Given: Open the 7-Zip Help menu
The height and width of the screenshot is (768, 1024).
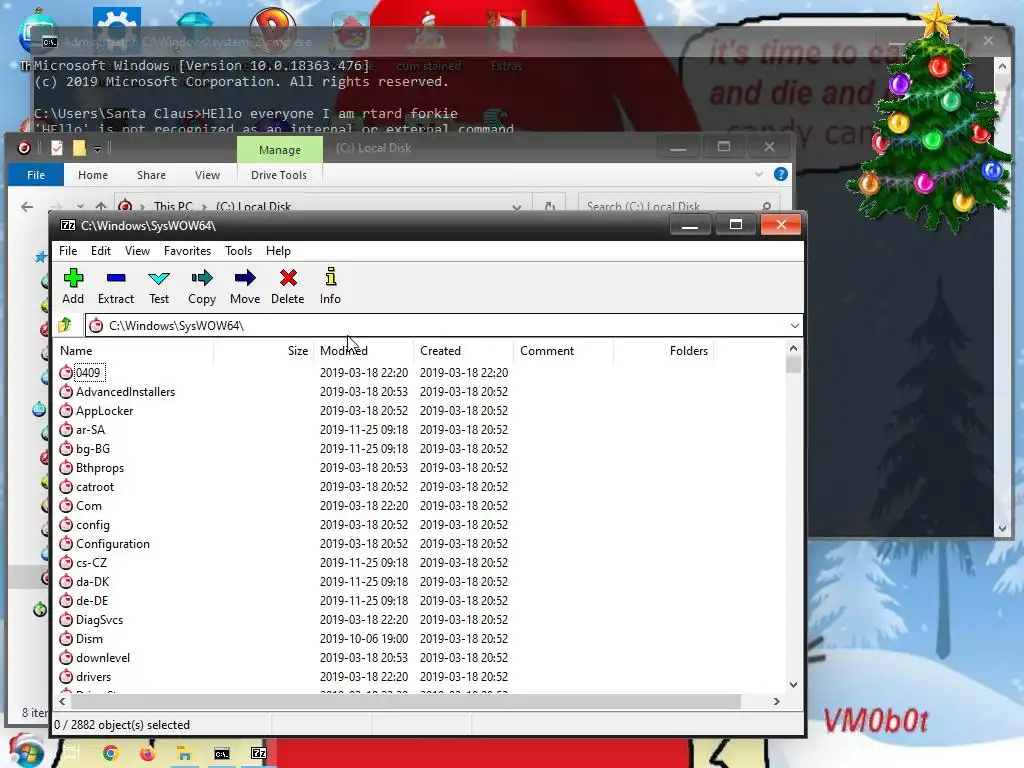Looking at the screenshot, I should pyautogui.click(x=278, y=251).
